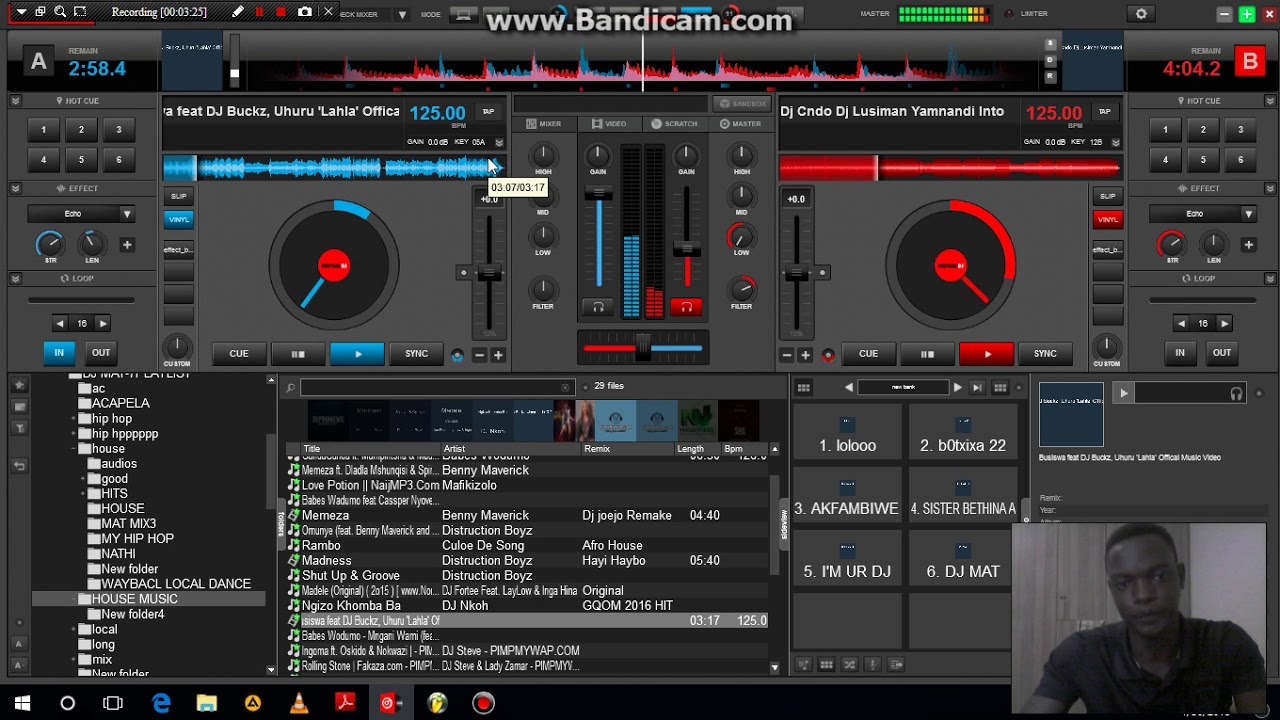This screenshot has width=1280, height=720.
Task: Open the Windows Start menu
Action: pyautogui.click(x=22, y=703)
